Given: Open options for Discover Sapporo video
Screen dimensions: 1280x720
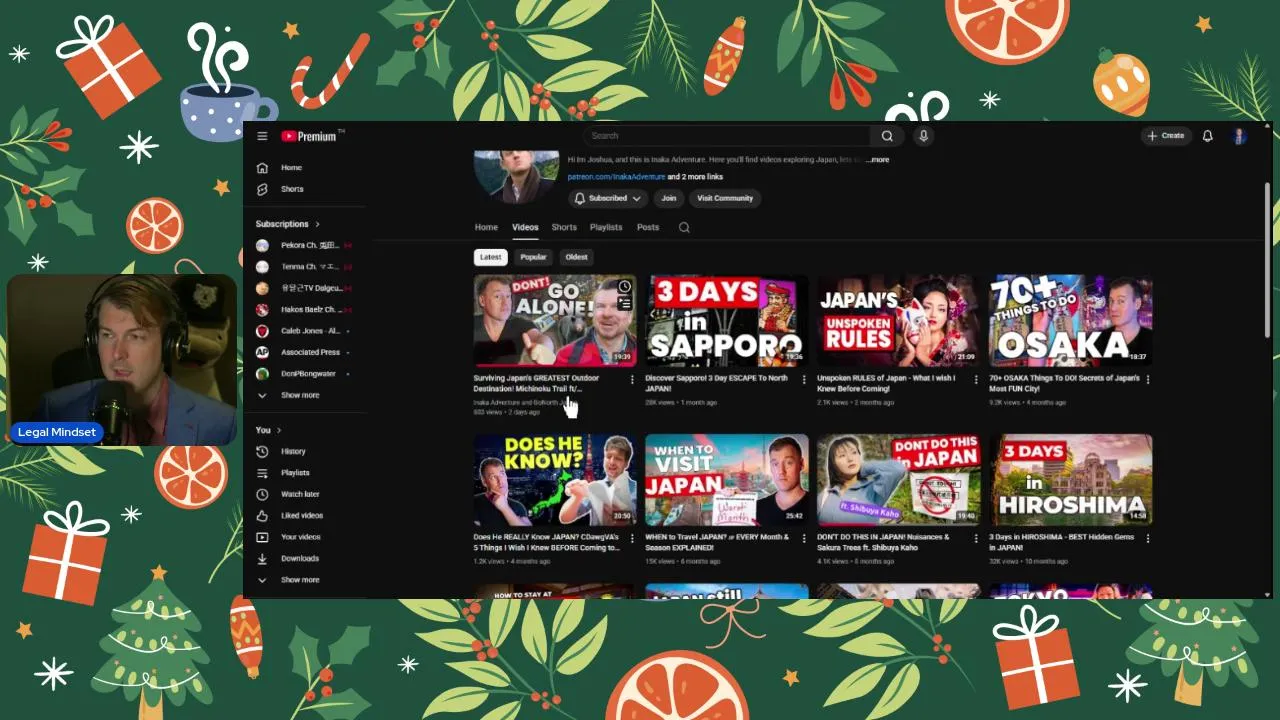Looking at the screenshot, I should [x=804, y=380].
